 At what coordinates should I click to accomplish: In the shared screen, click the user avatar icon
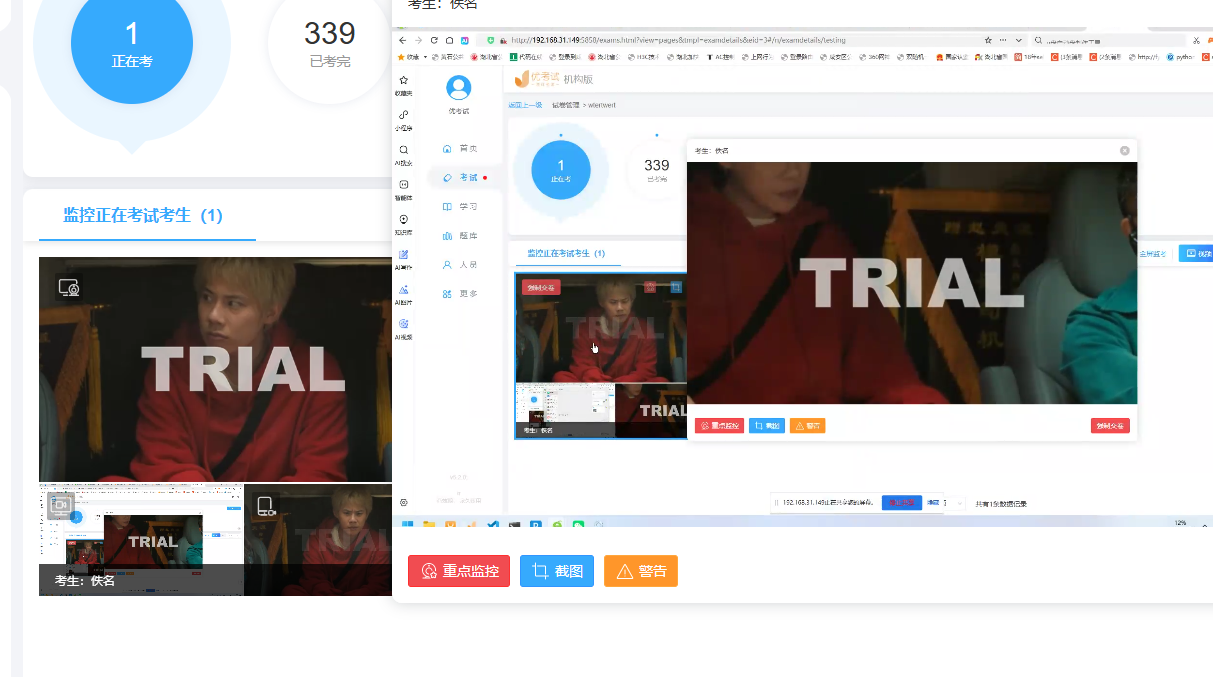click(458, 88)
